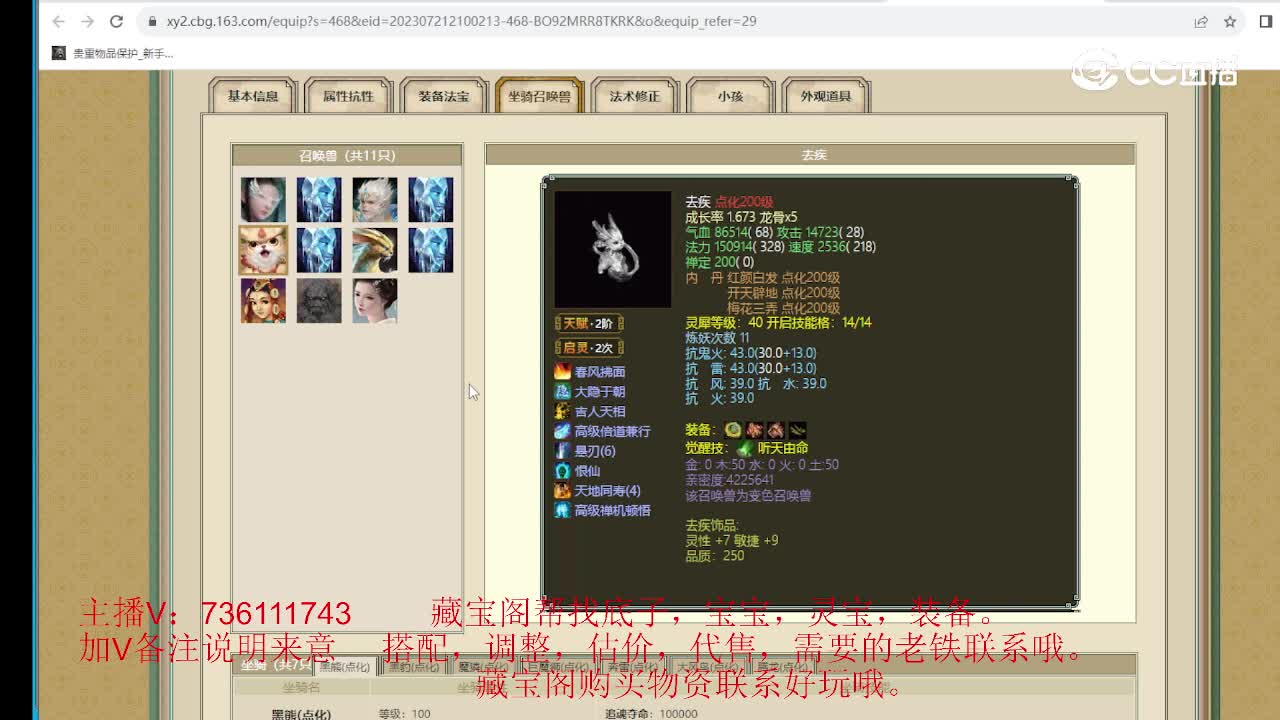This screenshot has width=1280, height=720.
Task: Click the 春风拂面 skill name
Action: [600, 372]
